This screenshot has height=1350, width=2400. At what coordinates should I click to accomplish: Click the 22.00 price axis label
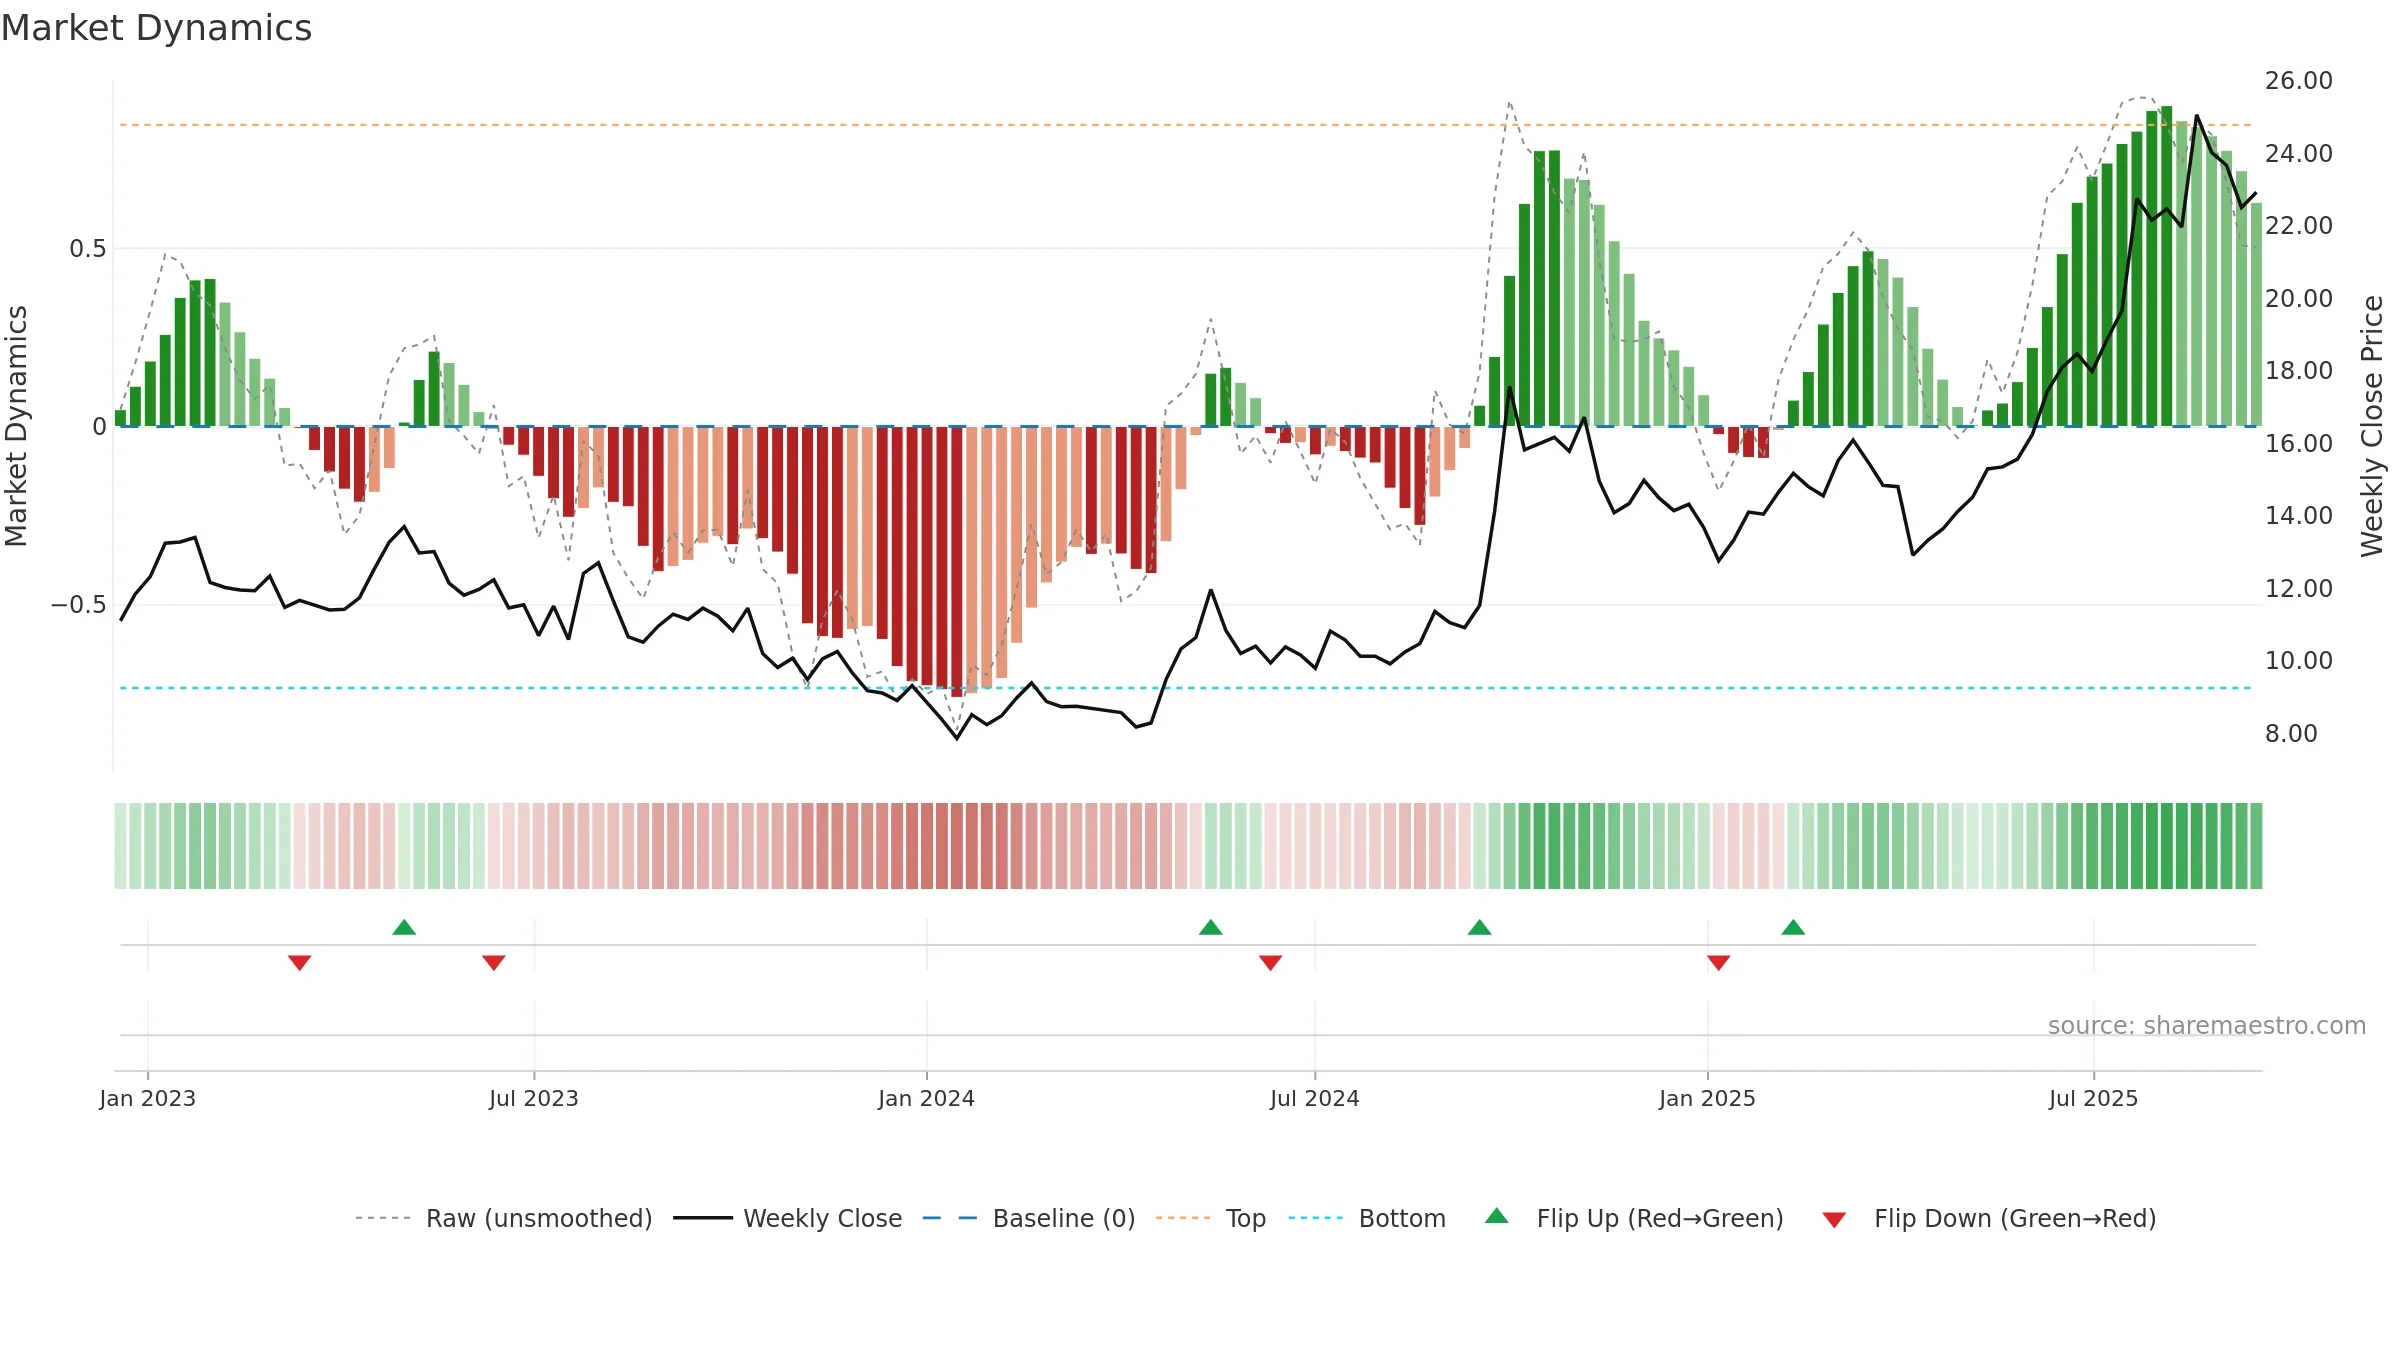click(x=2299, y=226)
